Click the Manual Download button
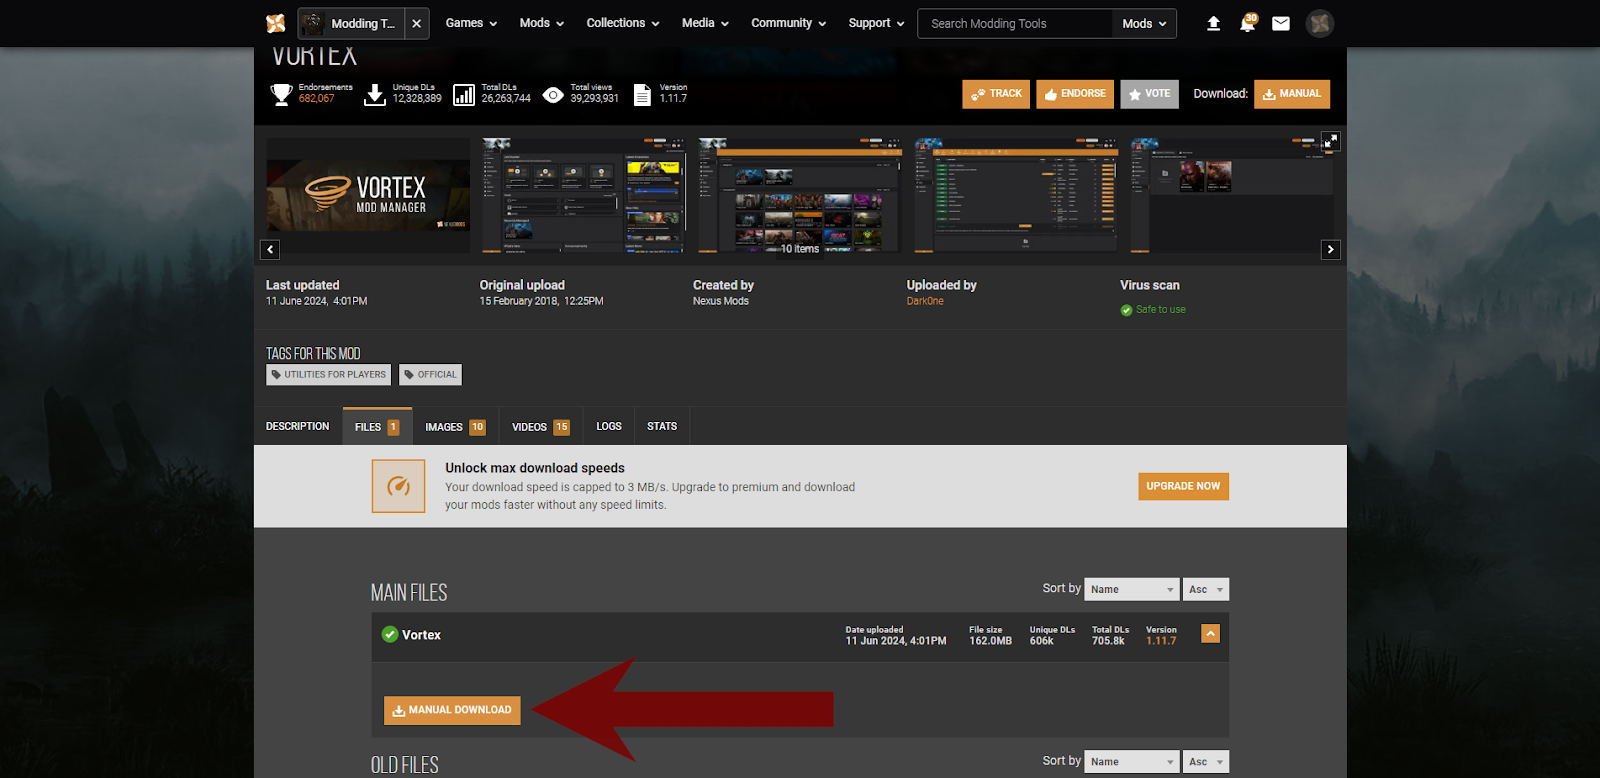The image size is (1600, 778). 452,710
